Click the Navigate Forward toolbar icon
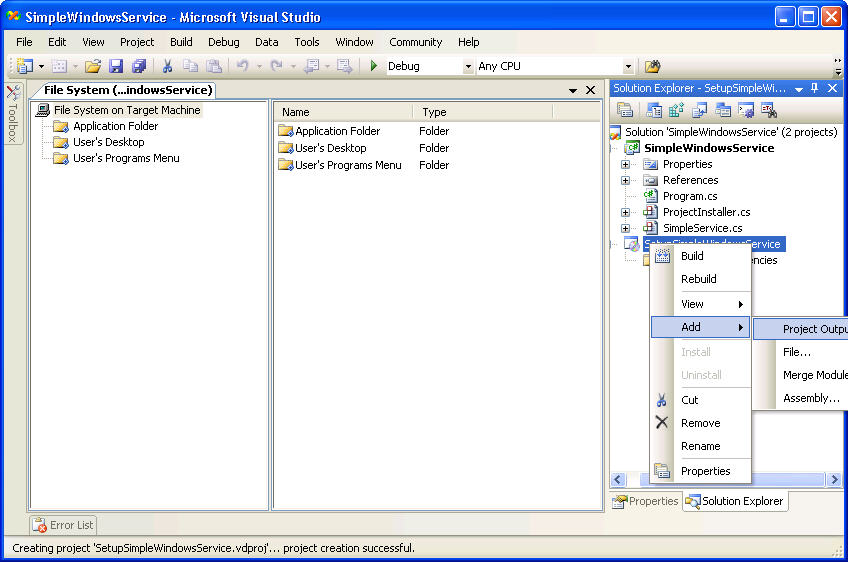The image size is (848, 562). coord(344,66)
